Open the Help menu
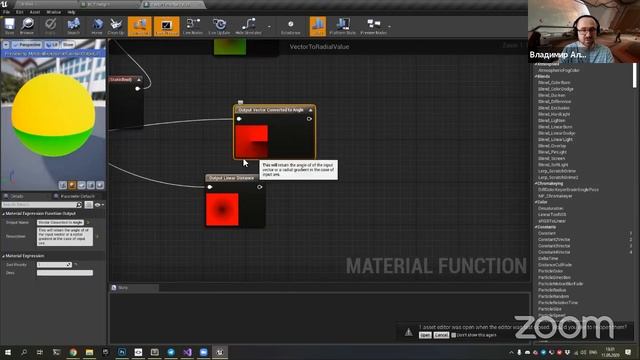640x360 pixels. tap(71, 12)
